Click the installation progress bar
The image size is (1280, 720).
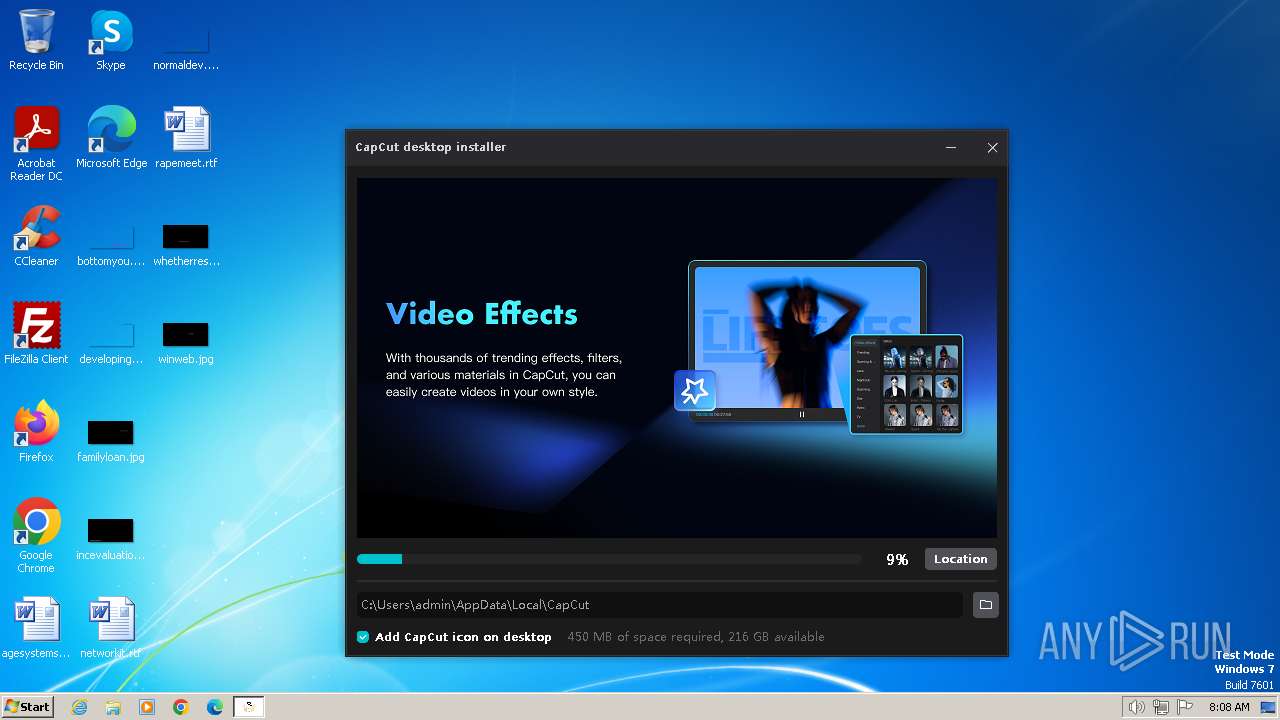(x=609, y=559)
